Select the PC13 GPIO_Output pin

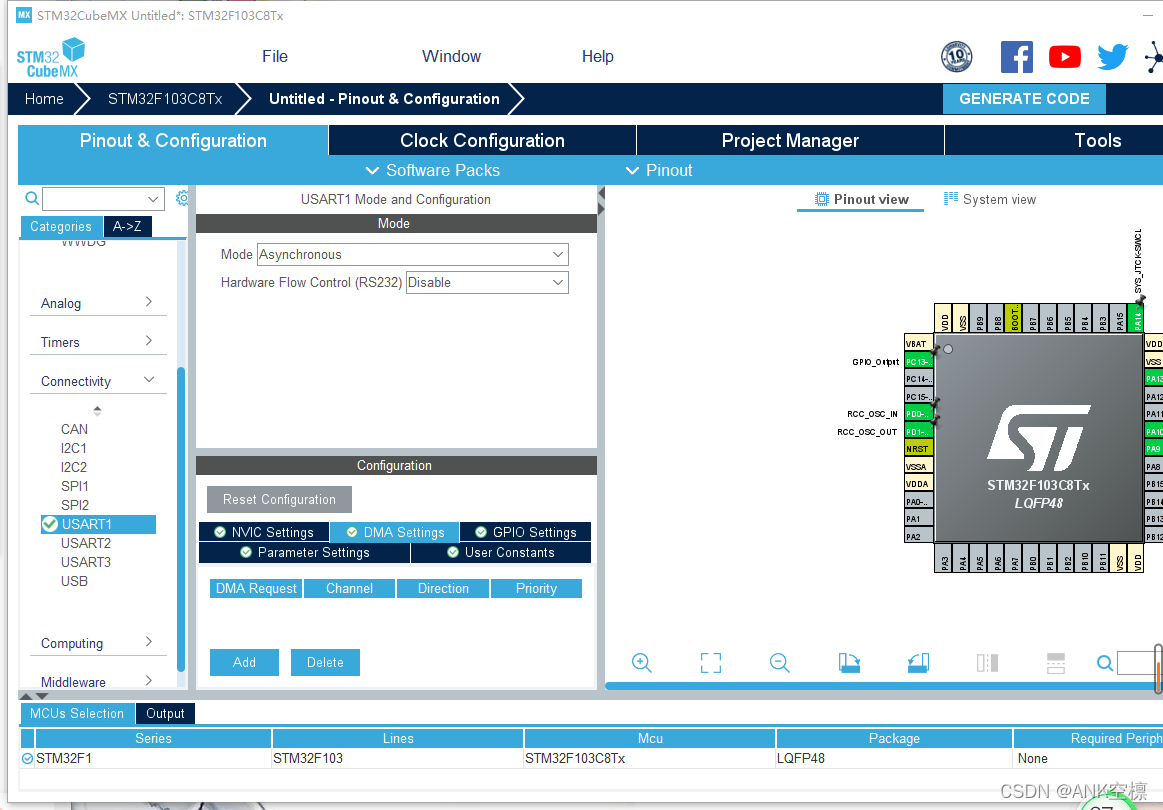(x=918, y=361)
